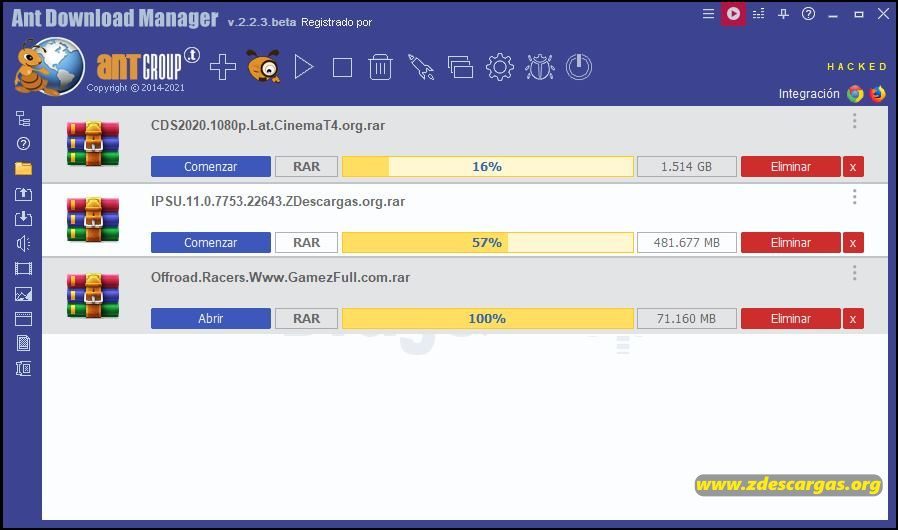Click the 481.677 MB size value
Screen dimensions: 898x530
coord(687,242)
